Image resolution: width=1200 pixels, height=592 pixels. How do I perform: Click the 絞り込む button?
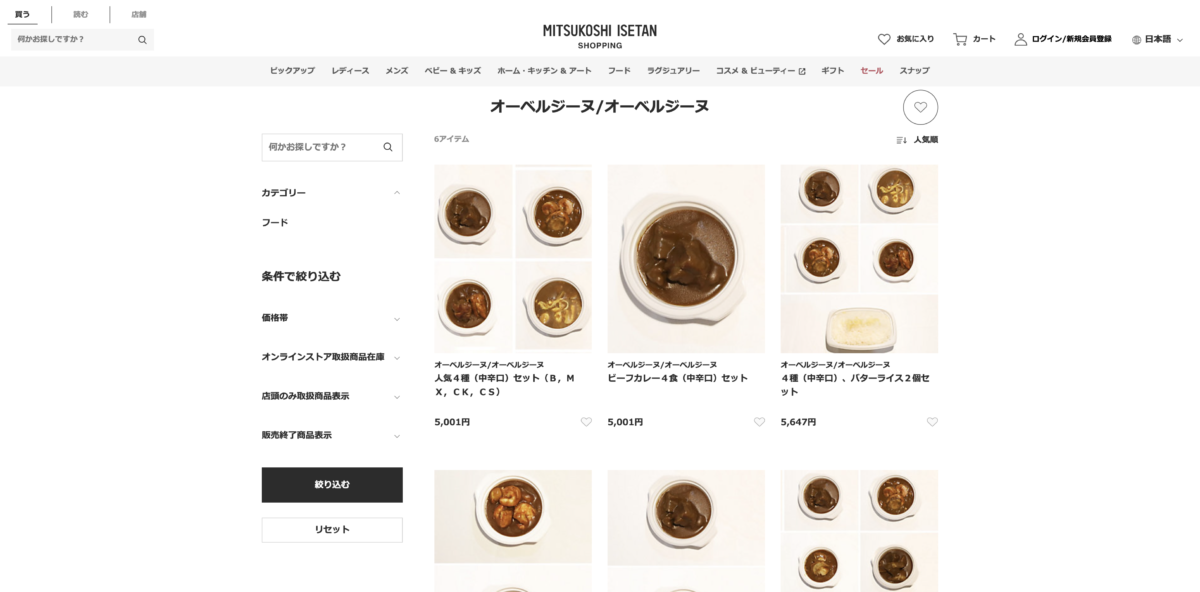coord(332,485)
